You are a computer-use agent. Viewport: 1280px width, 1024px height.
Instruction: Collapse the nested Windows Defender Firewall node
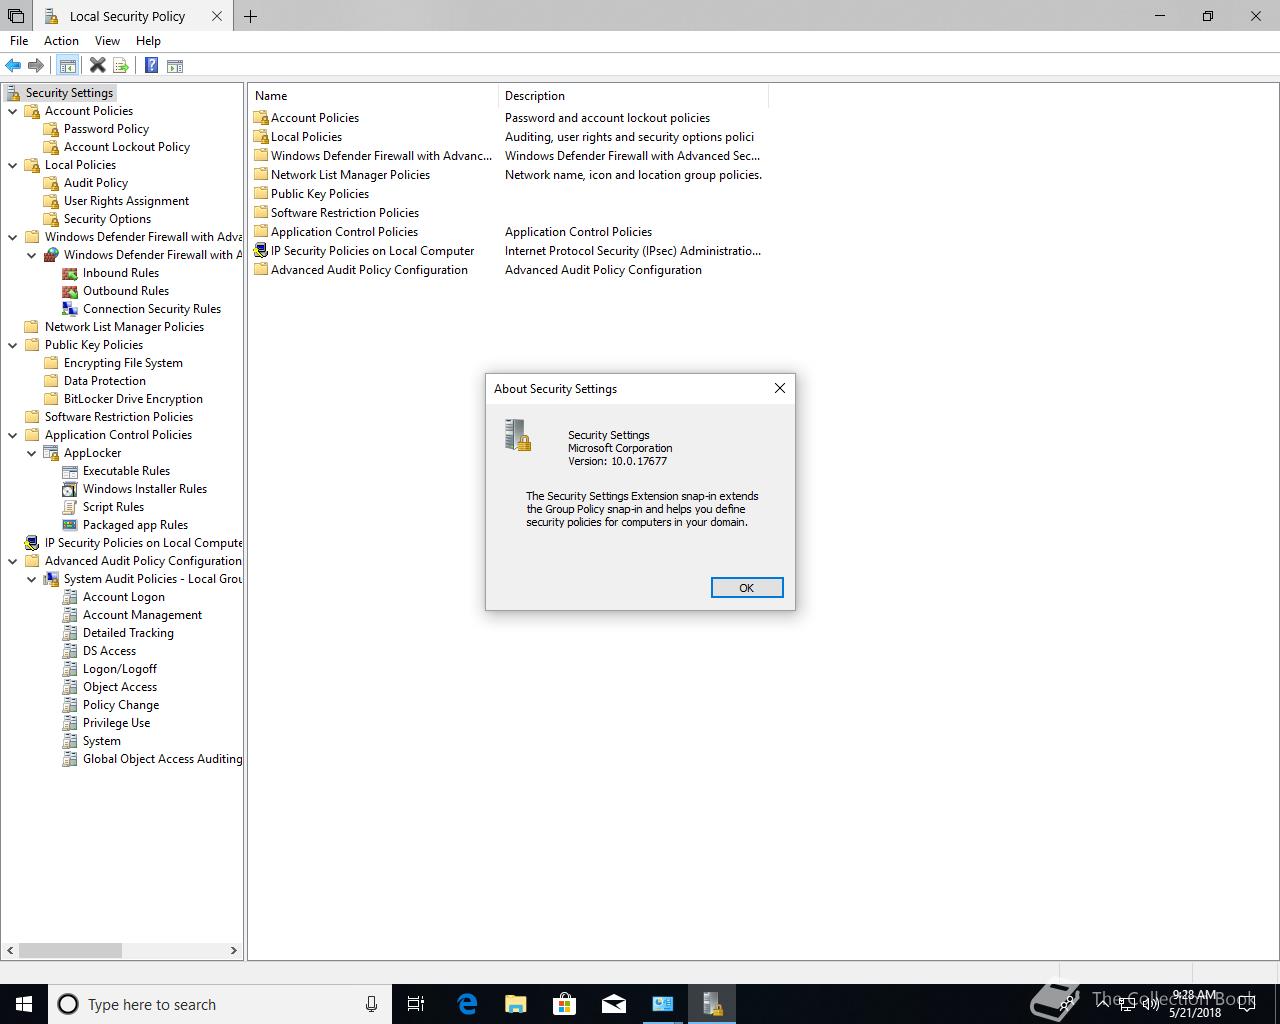click(x=32, y=255)
